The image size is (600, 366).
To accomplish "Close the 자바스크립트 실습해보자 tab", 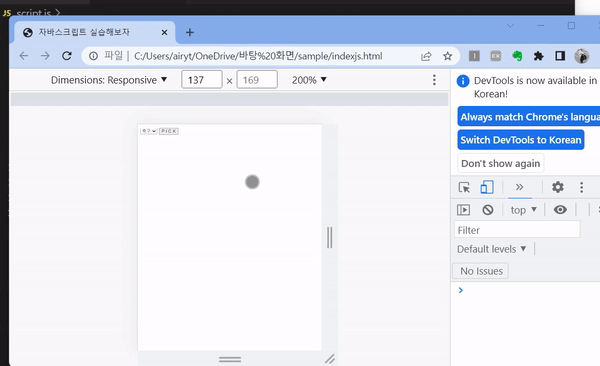I will [x=164, y=33].
